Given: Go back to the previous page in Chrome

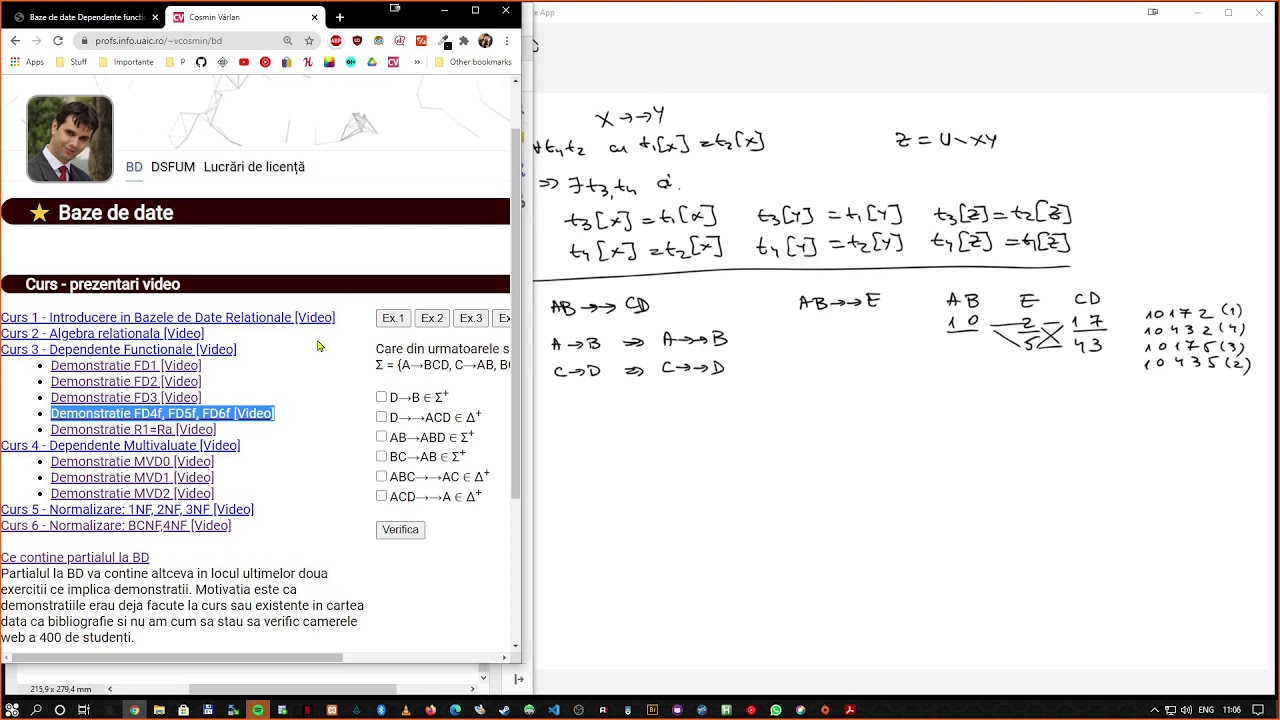Looking at the screenshot, I should tap(15, 41).
